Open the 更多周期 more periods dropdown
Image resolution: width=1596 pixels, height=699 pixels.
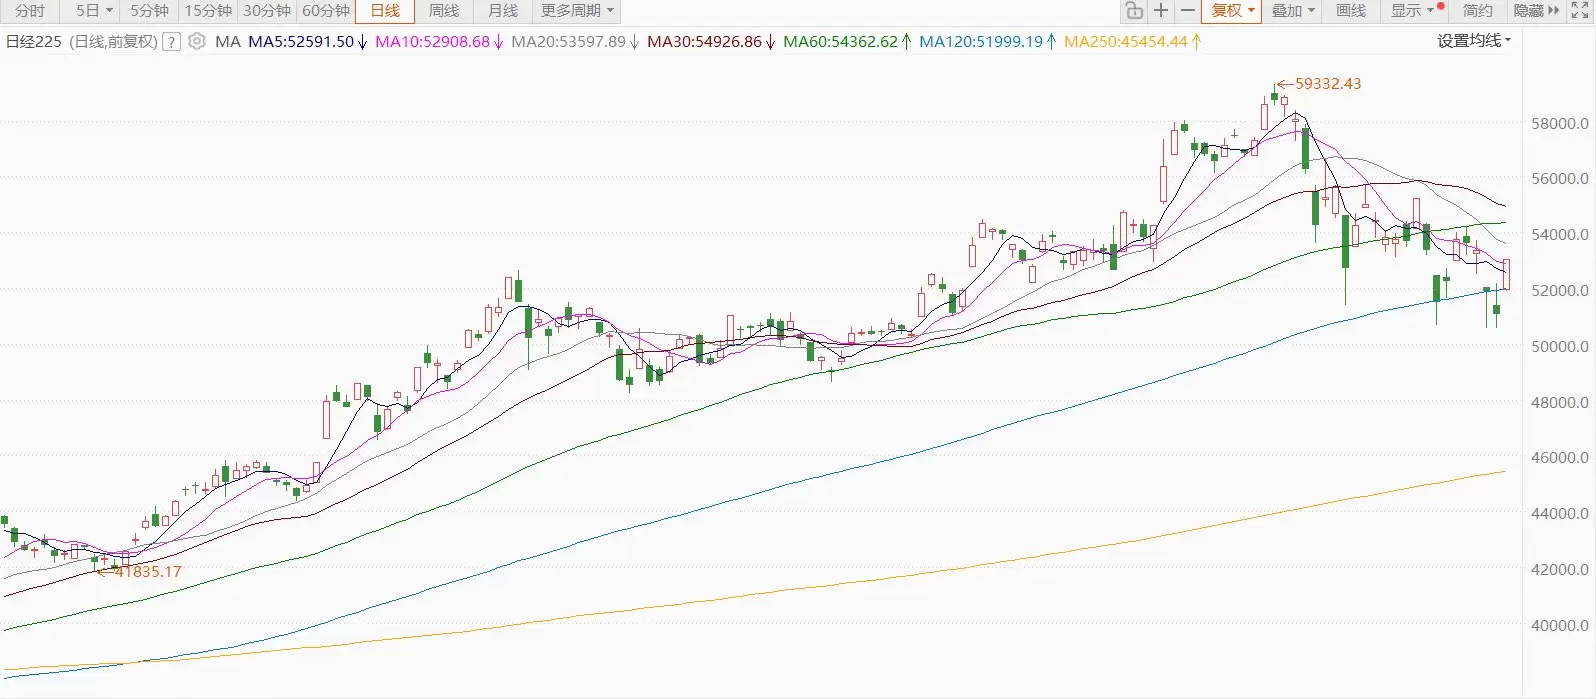point(577,11)
